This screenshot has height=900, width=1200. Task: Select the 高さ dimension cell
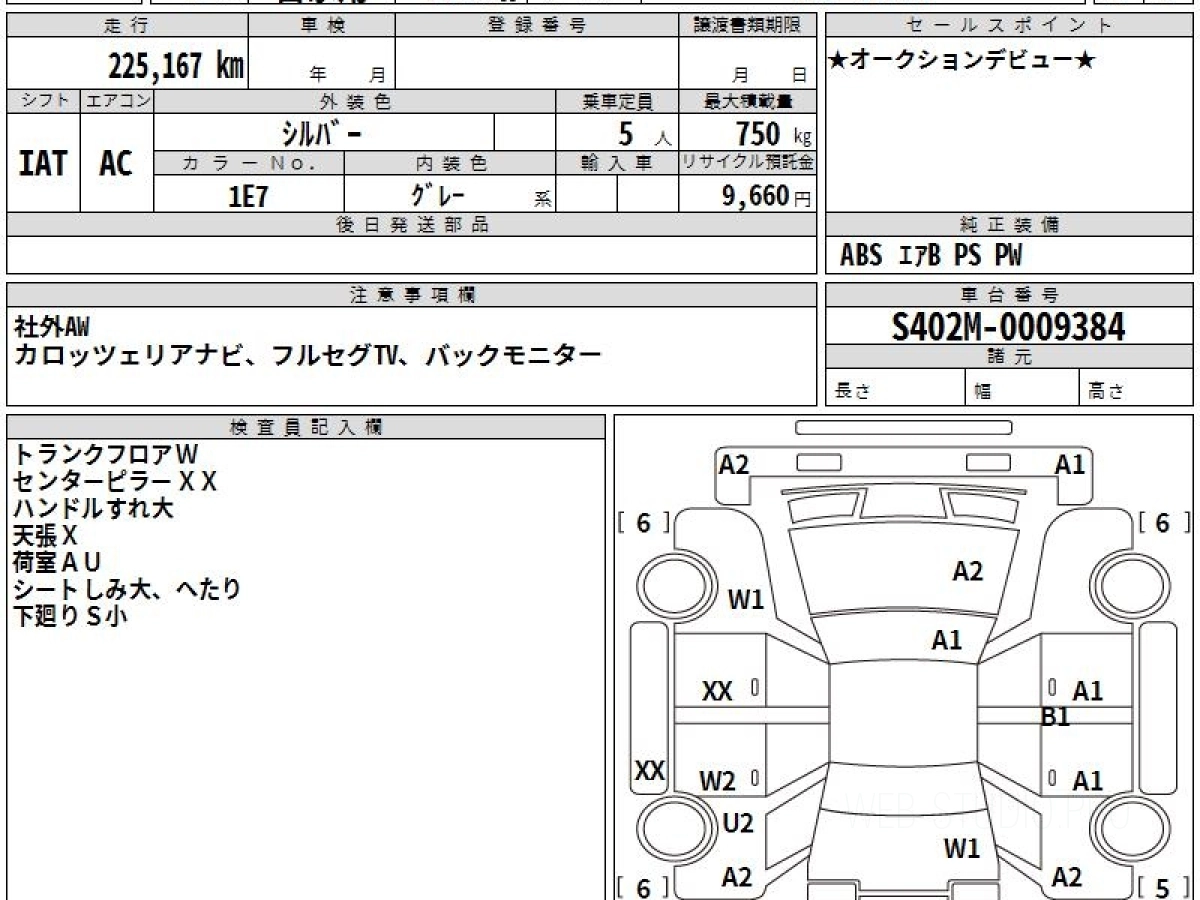1137,388
